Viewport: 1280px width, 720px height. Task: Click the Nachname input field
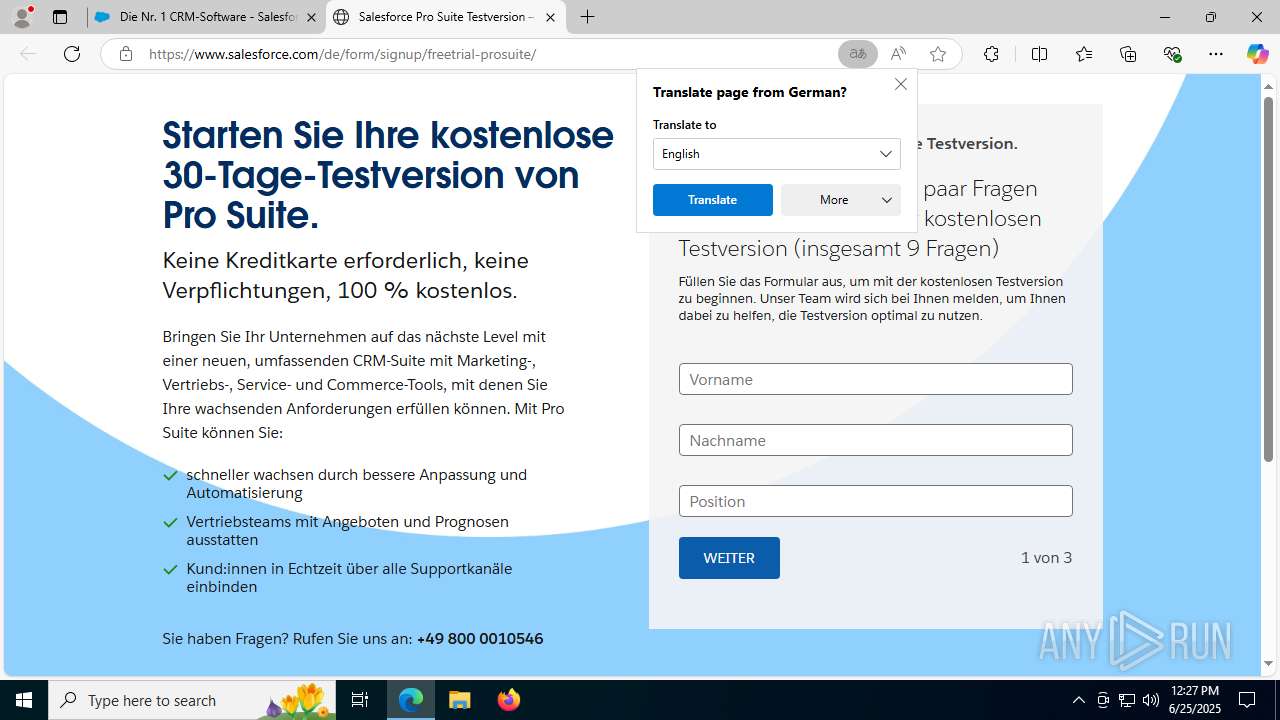point(876,440)
